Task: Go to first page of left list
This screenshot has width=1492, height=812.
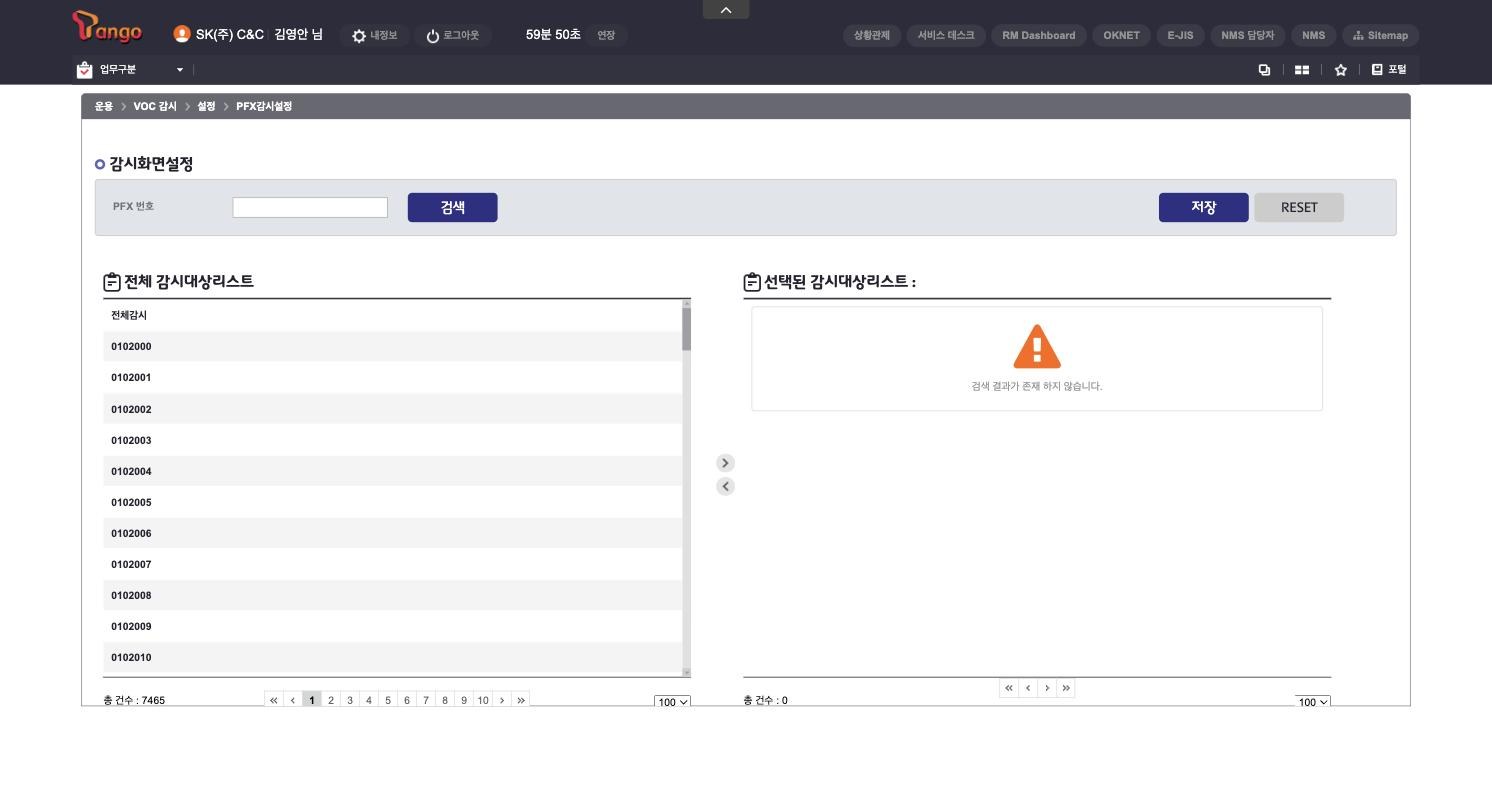Action: pos(274,700)
